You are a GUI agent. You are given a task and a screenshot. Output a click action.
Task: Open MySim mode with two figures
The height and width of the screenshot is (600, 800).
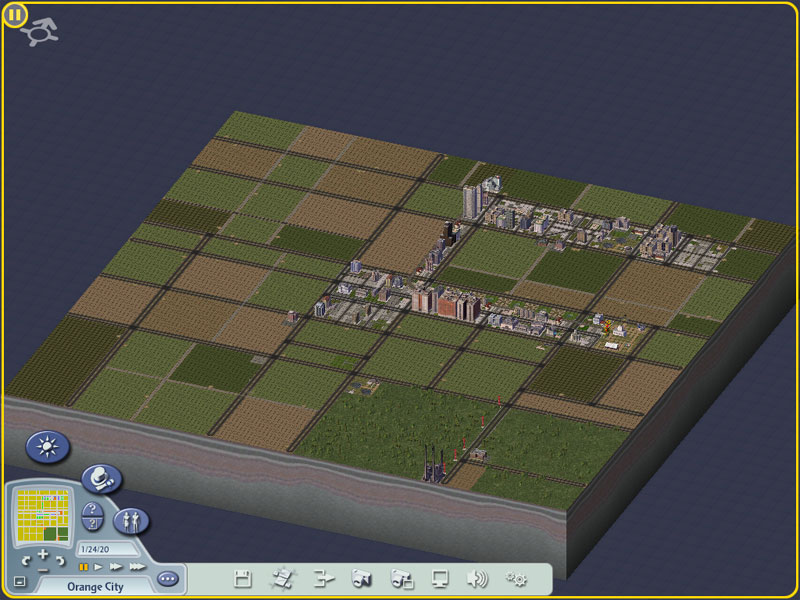131,521
